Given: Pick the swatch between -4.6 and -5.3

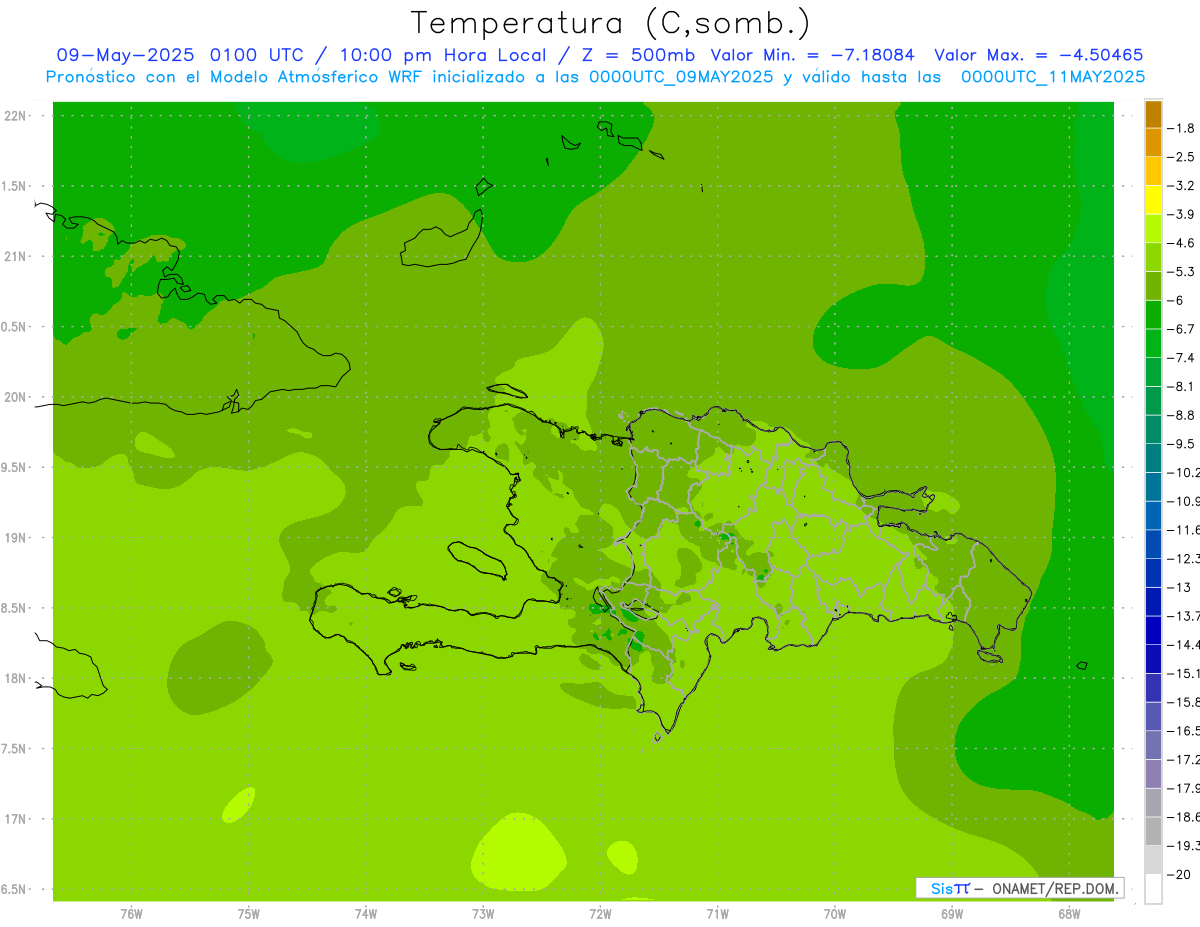Looking at the screenshot, I should click(x=1153, y=257).
